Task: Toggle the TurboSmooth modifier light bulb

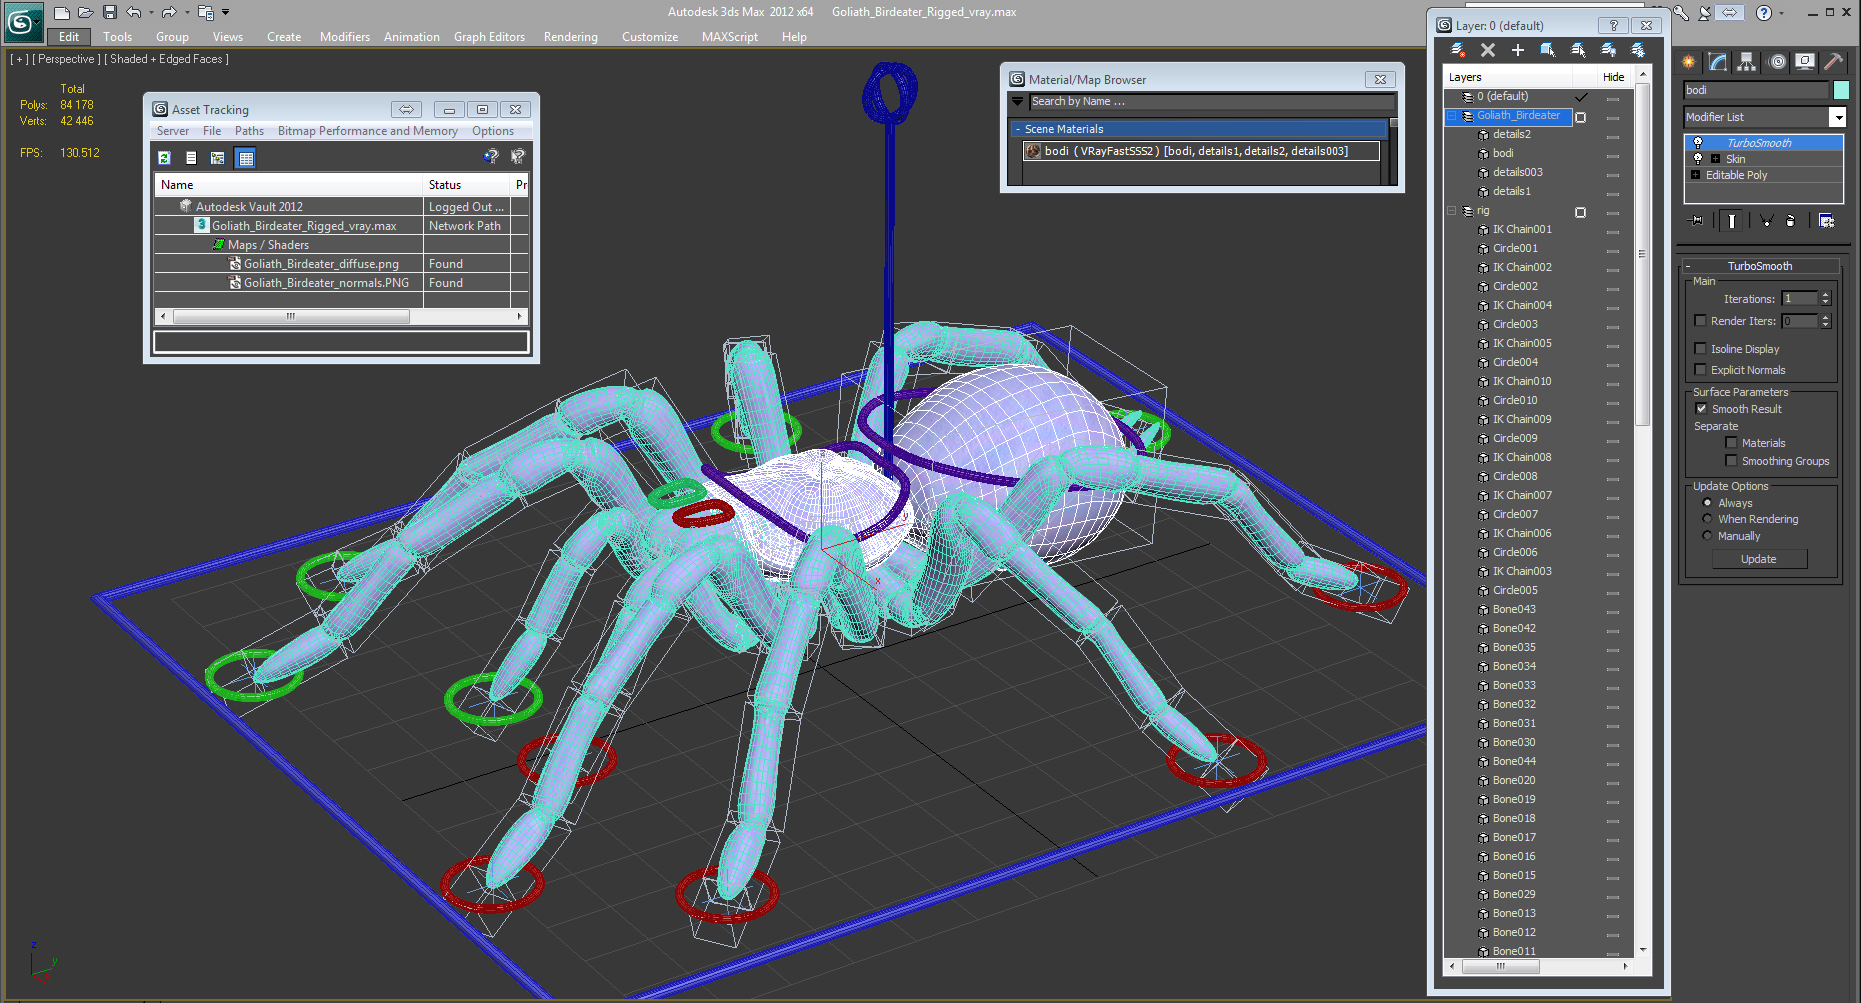Action: click(1697, 143)
